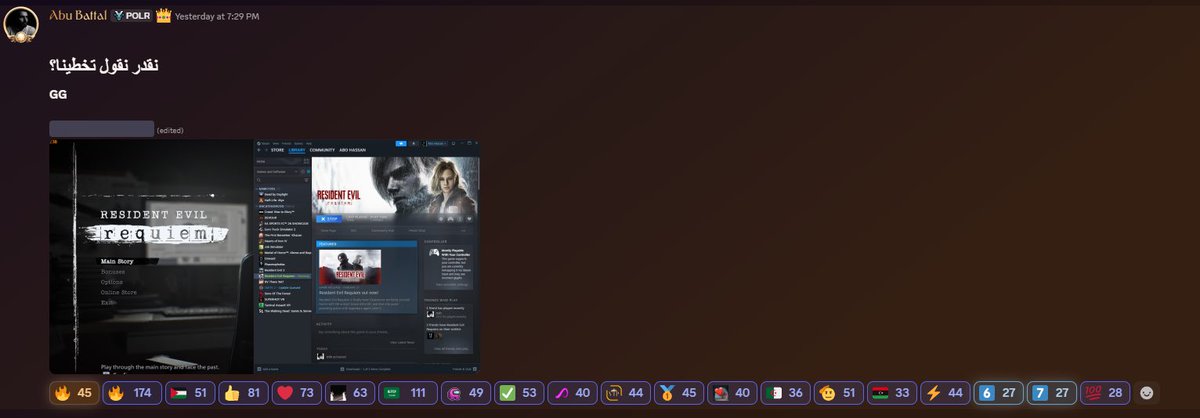
Task: Click the thumbs up reaction 81
Action: [245, 393]
